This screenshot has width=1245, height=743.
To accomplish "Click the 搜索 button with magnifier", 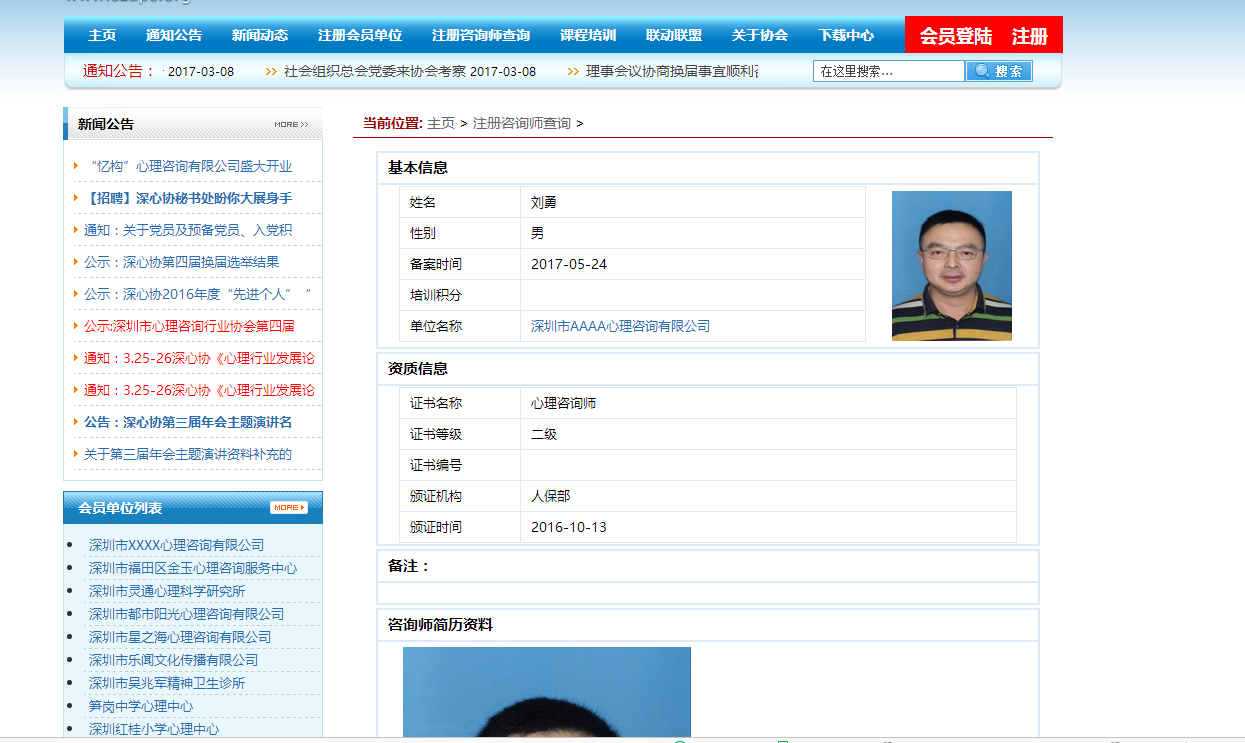I will tap(999, 71).
